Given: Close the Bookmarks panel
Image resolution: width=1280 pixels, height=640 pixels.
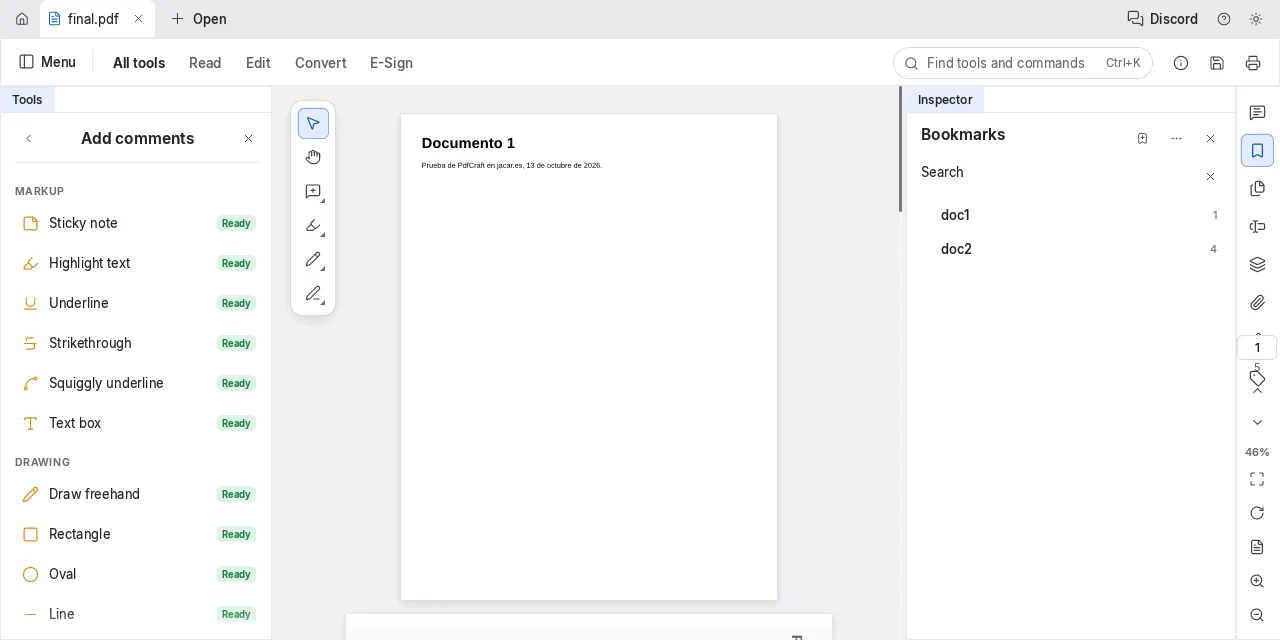Looking at the screenshot, I should pyautogui.click(x=1211, y=139).
